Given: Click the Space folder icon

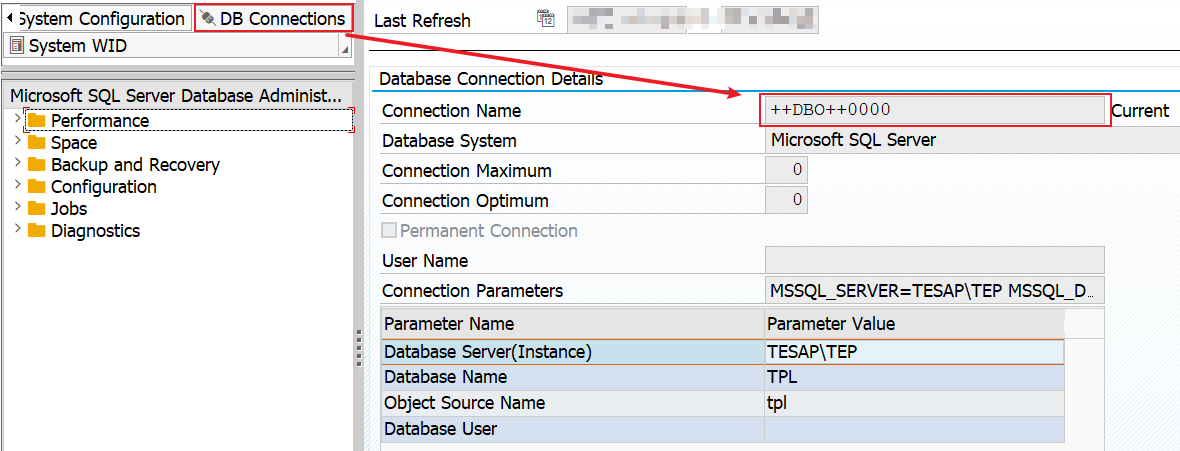Looking at the screenshot, I should click(37, 143).
